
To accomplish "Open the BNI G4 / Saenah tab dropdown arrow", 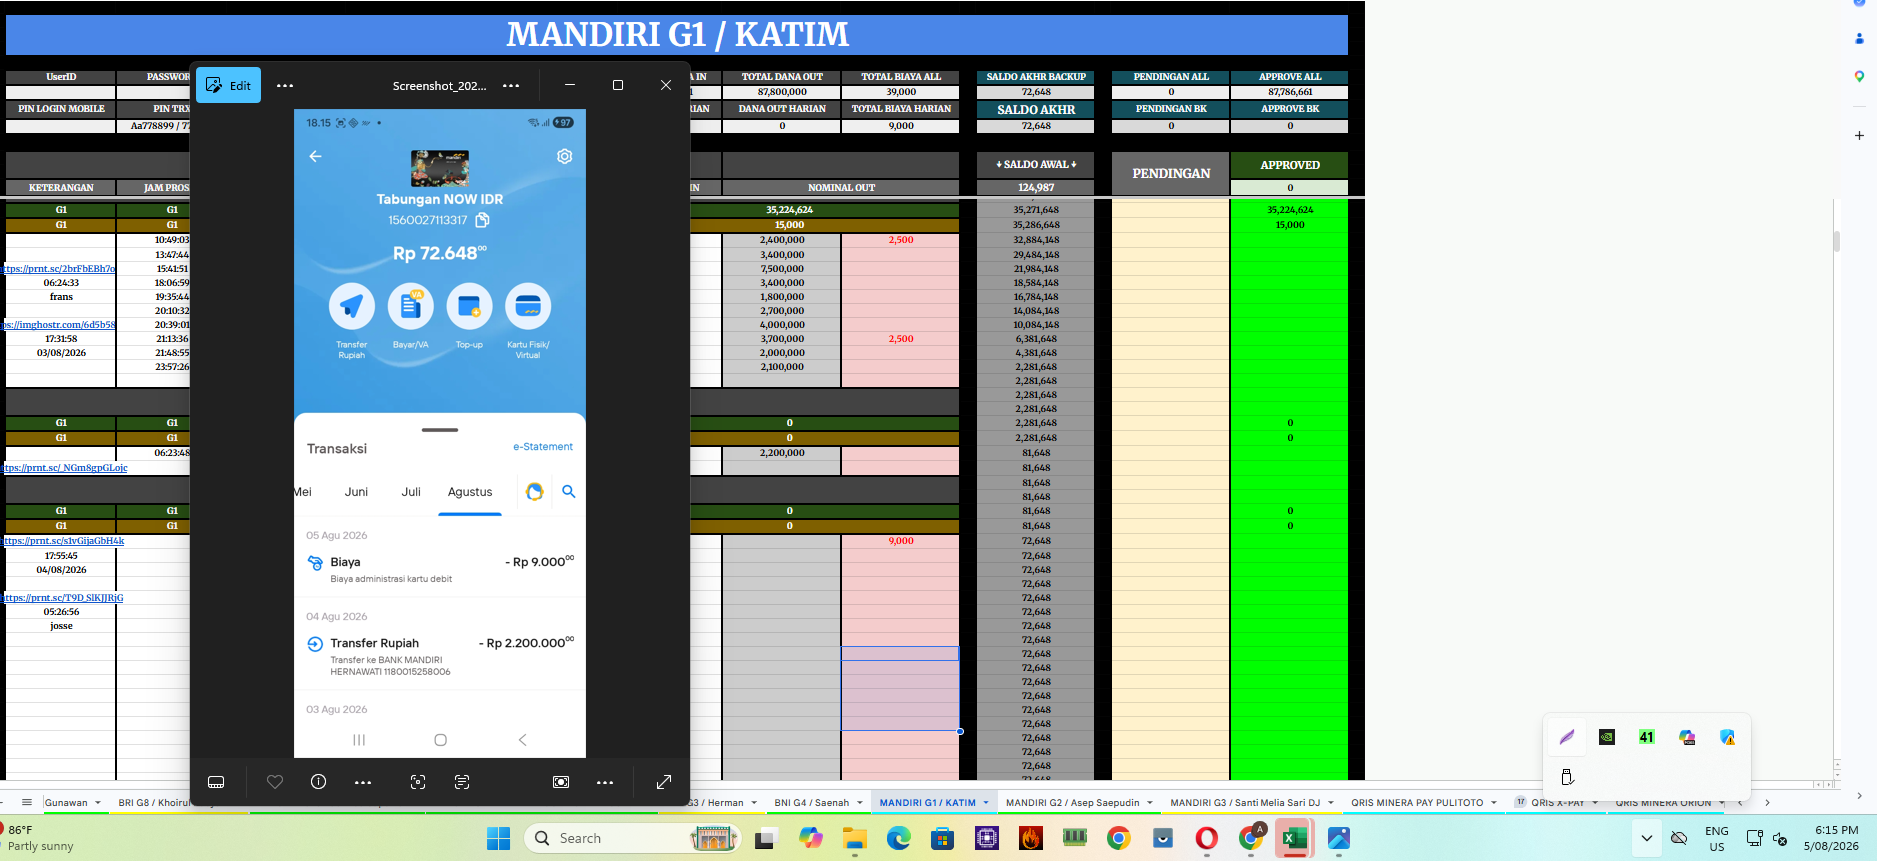I will pyautogui.click(x=859, y=803).
